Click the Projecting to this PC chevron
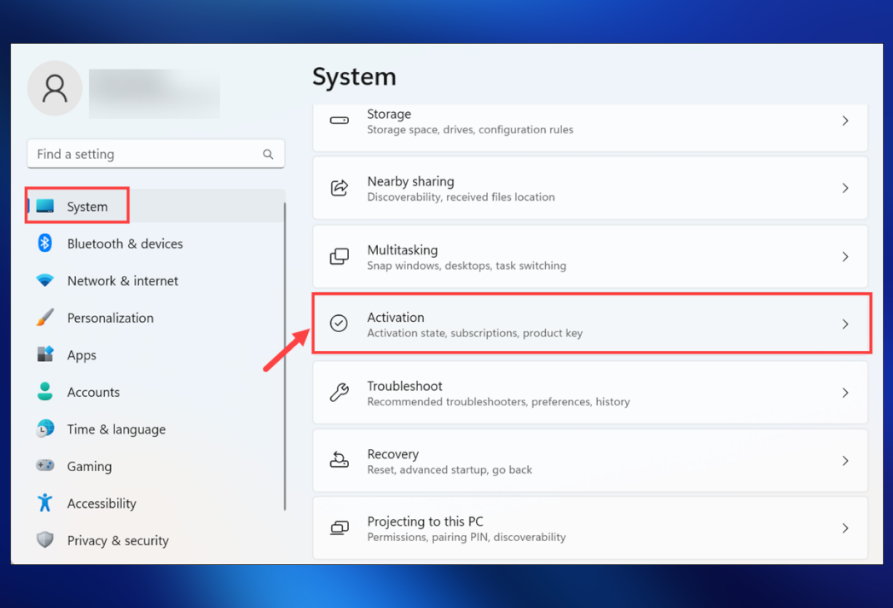The height and width of the screenshot is (608, 893). 845,528
